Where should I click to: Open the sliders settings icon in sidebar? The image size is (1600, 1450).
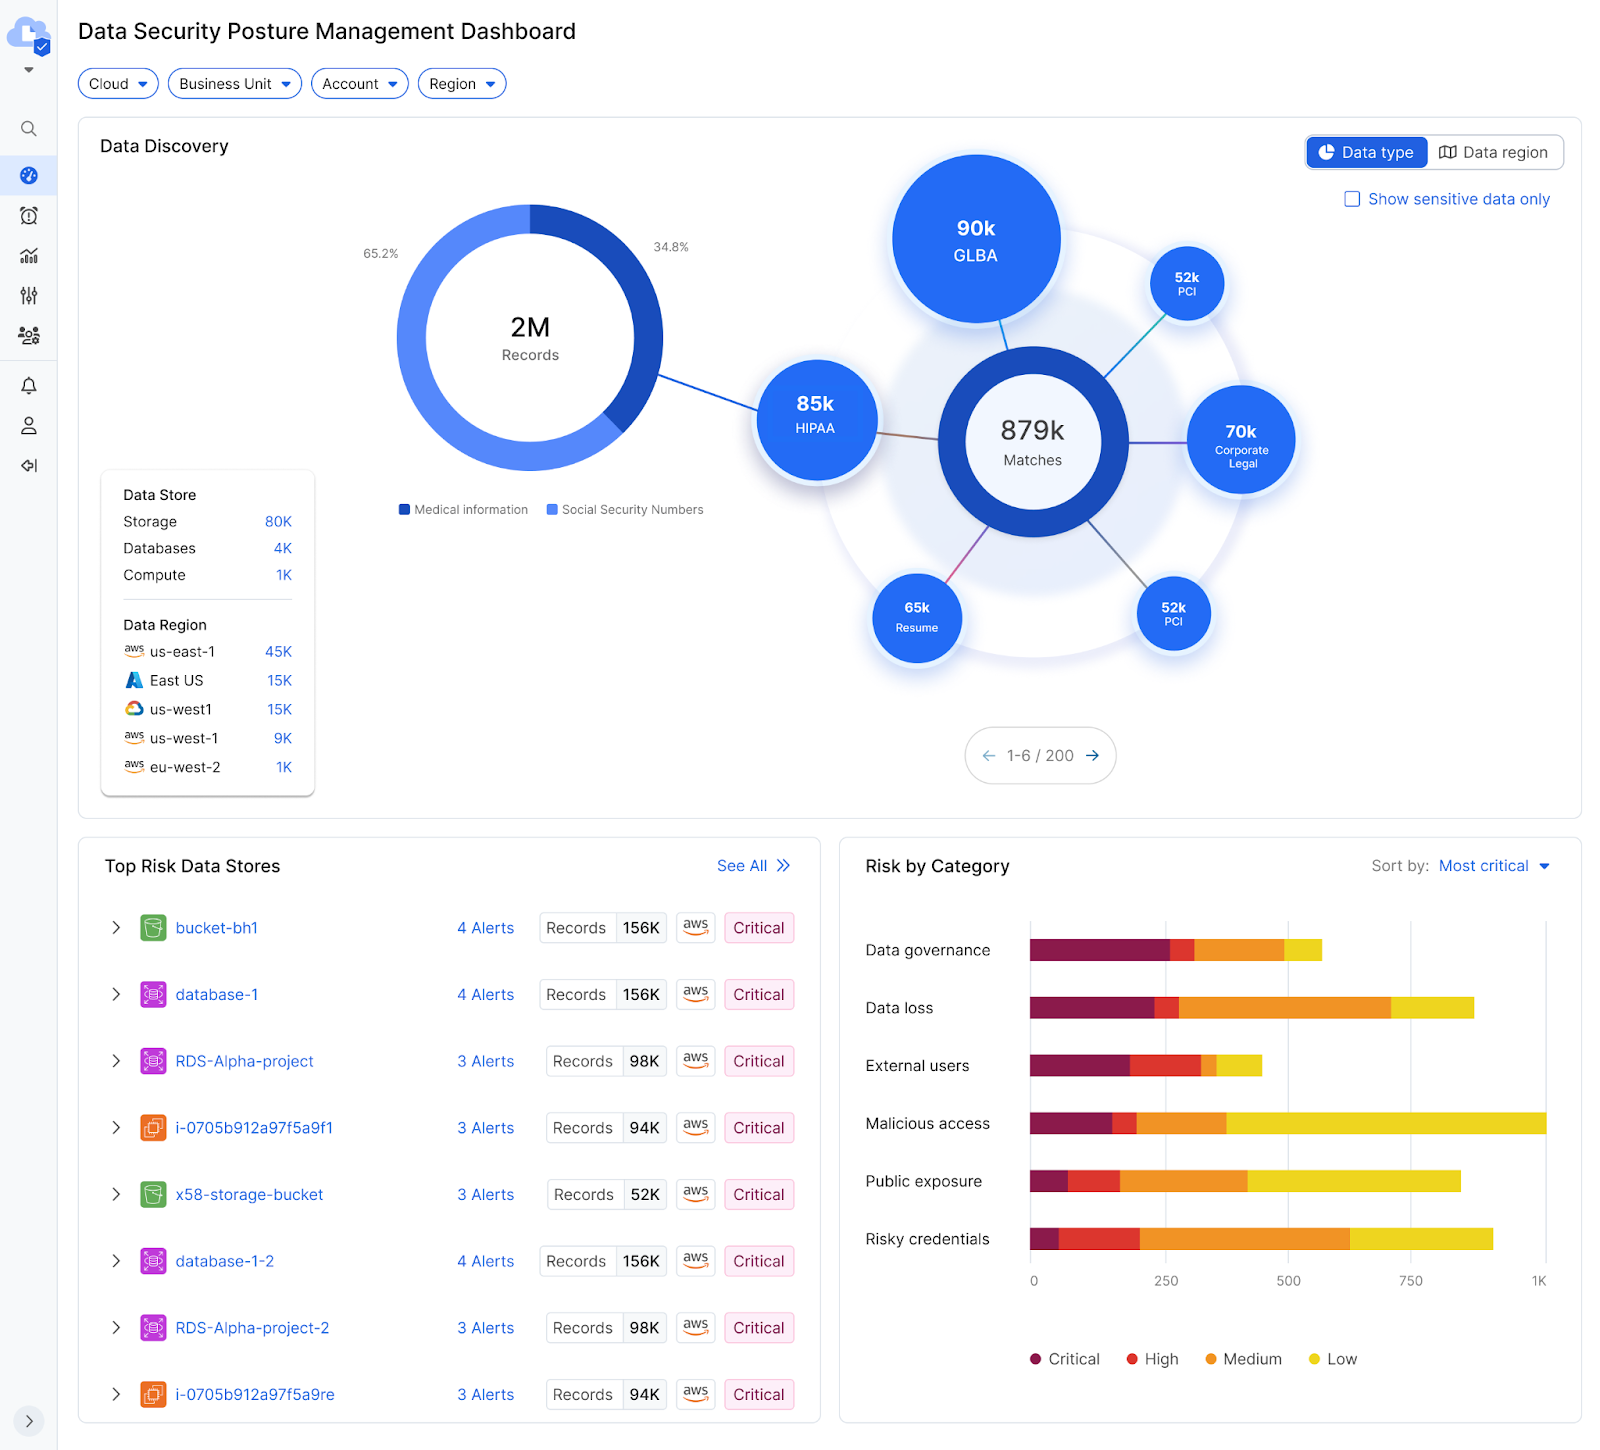pos(29,296)
